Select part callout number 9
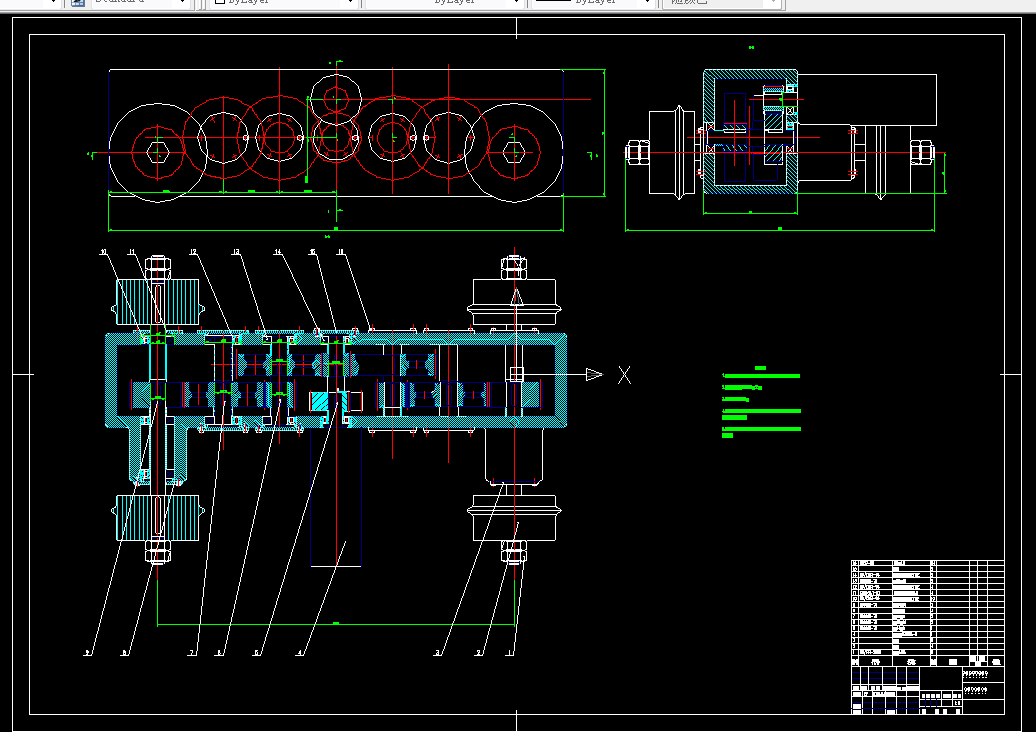The height and width of the screenshot is (732, 1036). click(87, 653)
